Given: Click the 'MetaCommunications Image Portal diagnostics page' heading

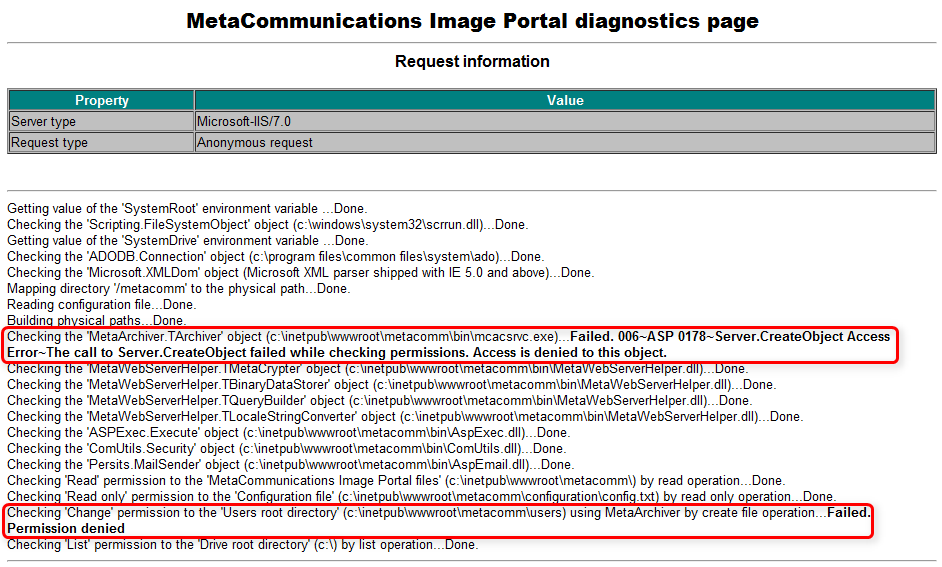Looking at the screenshot, I should (x=472, y=21).
